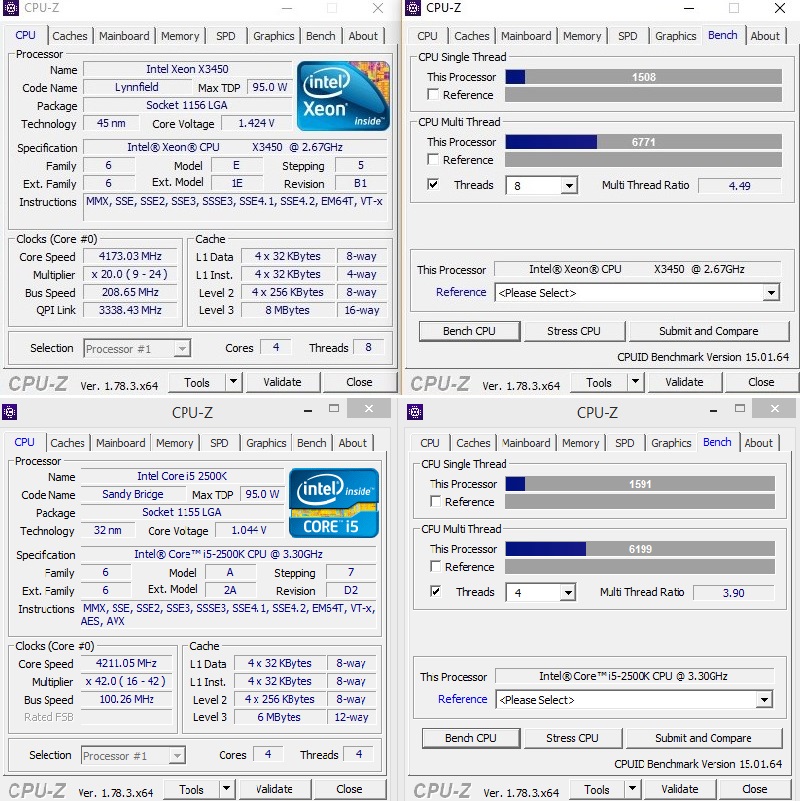
Task: Toggle Threads checkbox in i5 Bench window
Action: 435,592
